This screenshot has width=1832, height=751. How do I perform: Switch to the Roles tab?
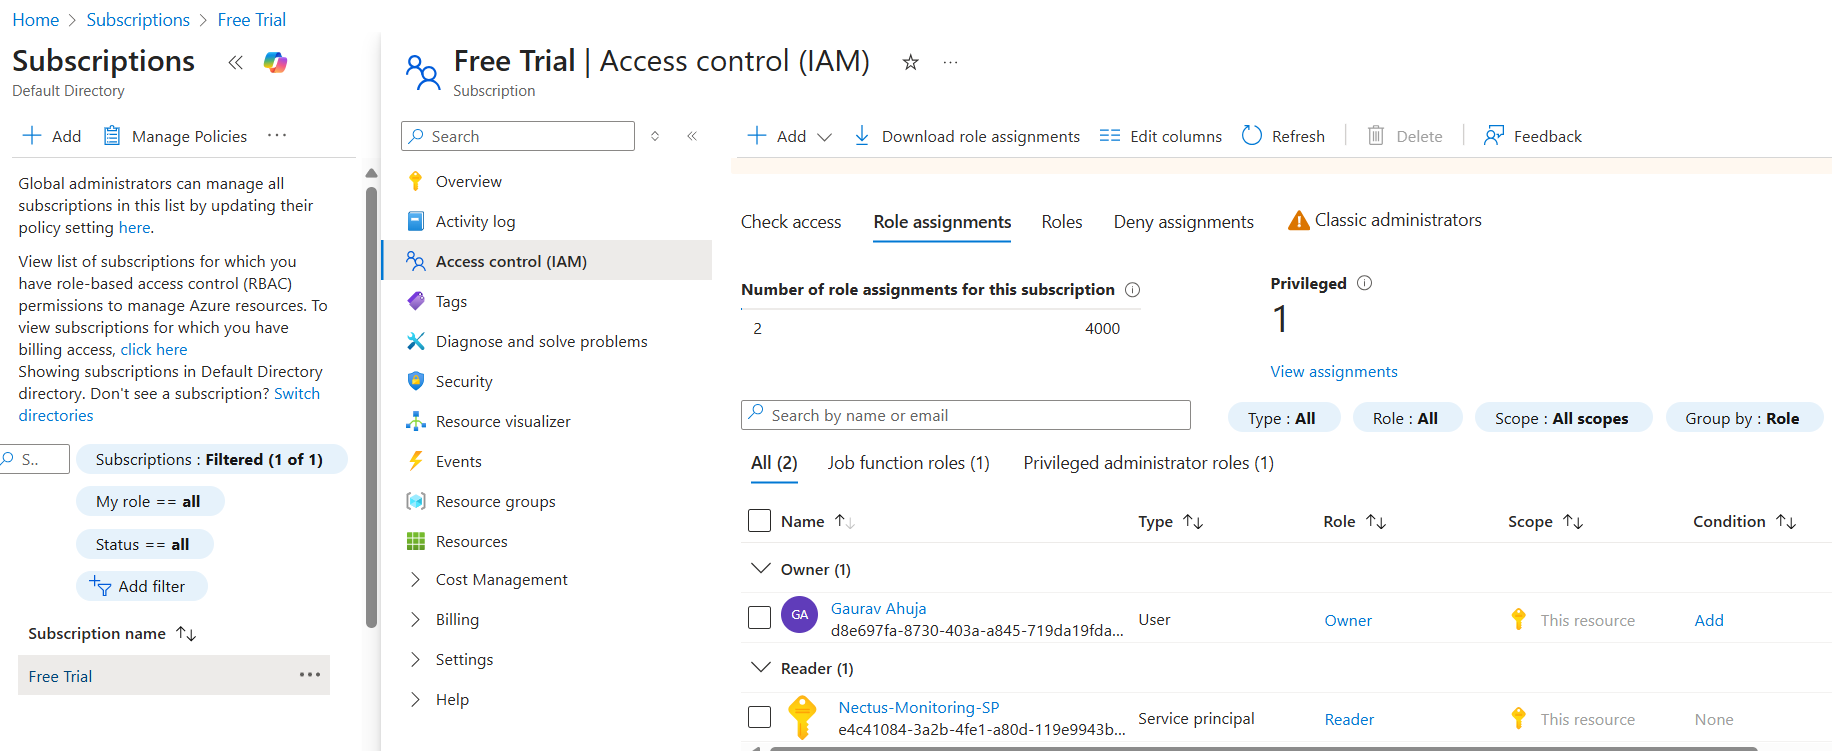coord(1061,222)
